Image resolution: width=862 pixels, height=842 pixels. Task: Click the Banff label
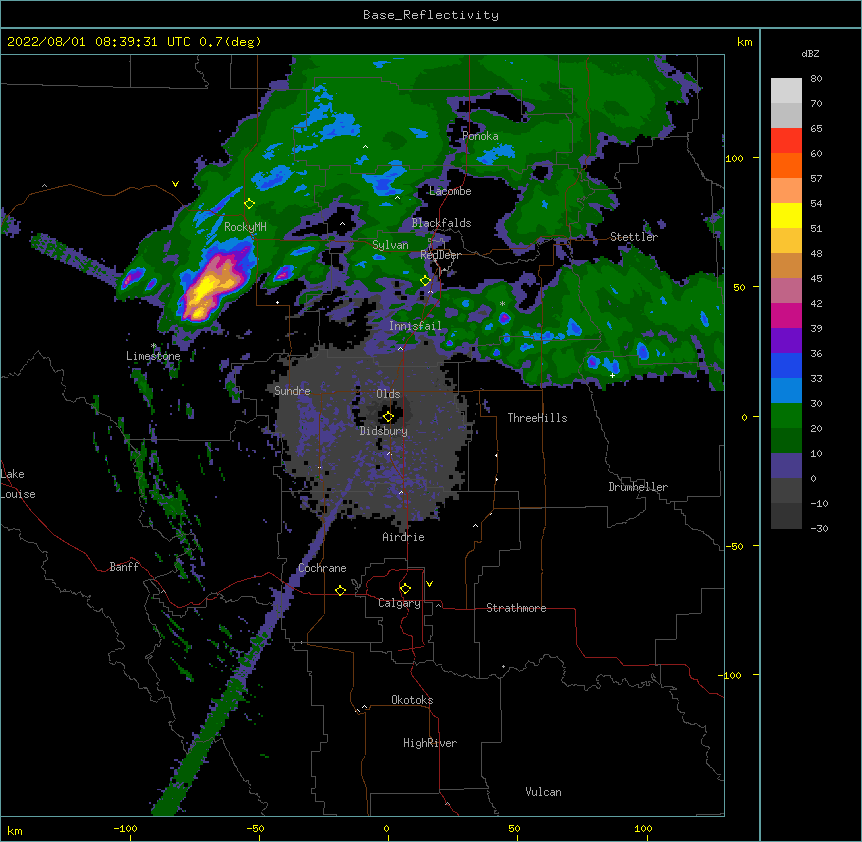click(124, 567)
